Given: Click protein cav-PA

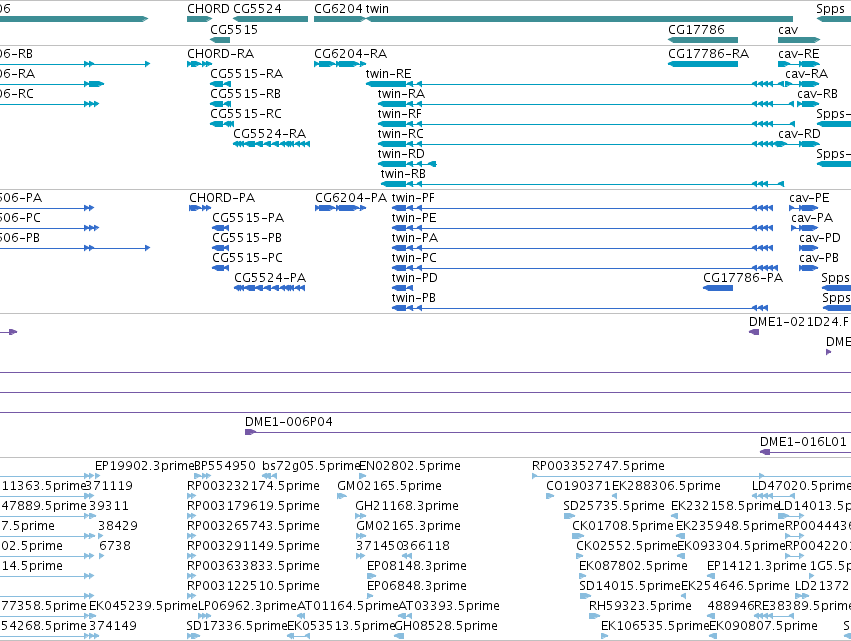Looking at the screenshot, I should pyautogui.click(x=812, y=218).
